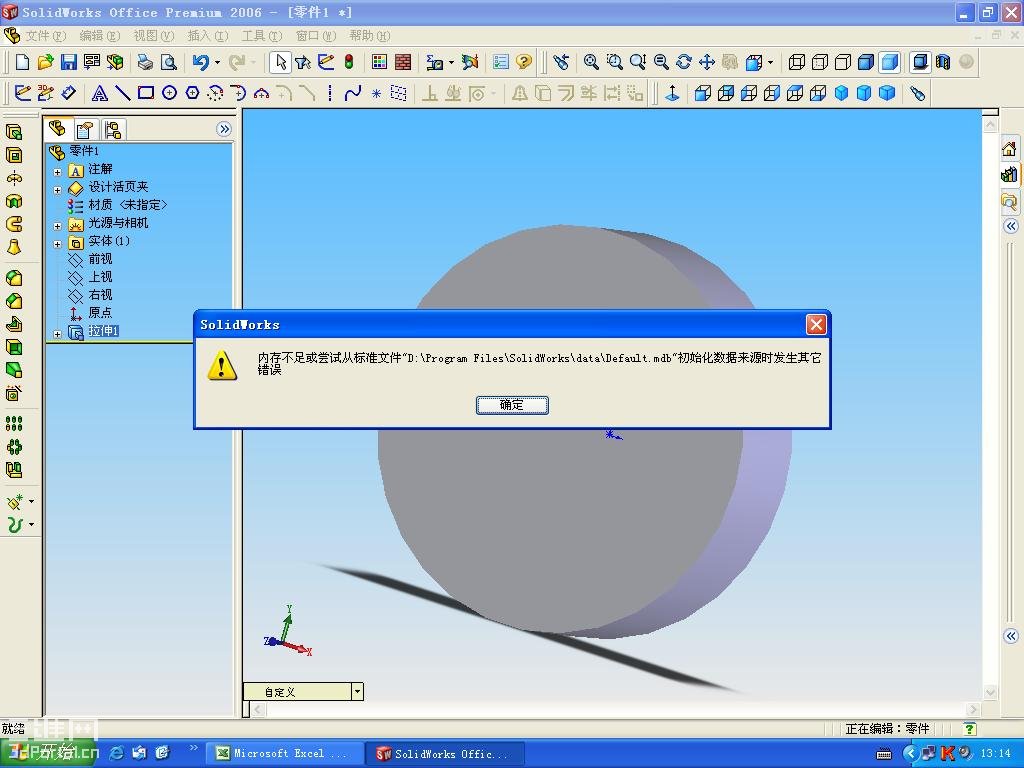Expand the 实体(1) tree node
1024x768 pixels.
pos(57,244)
